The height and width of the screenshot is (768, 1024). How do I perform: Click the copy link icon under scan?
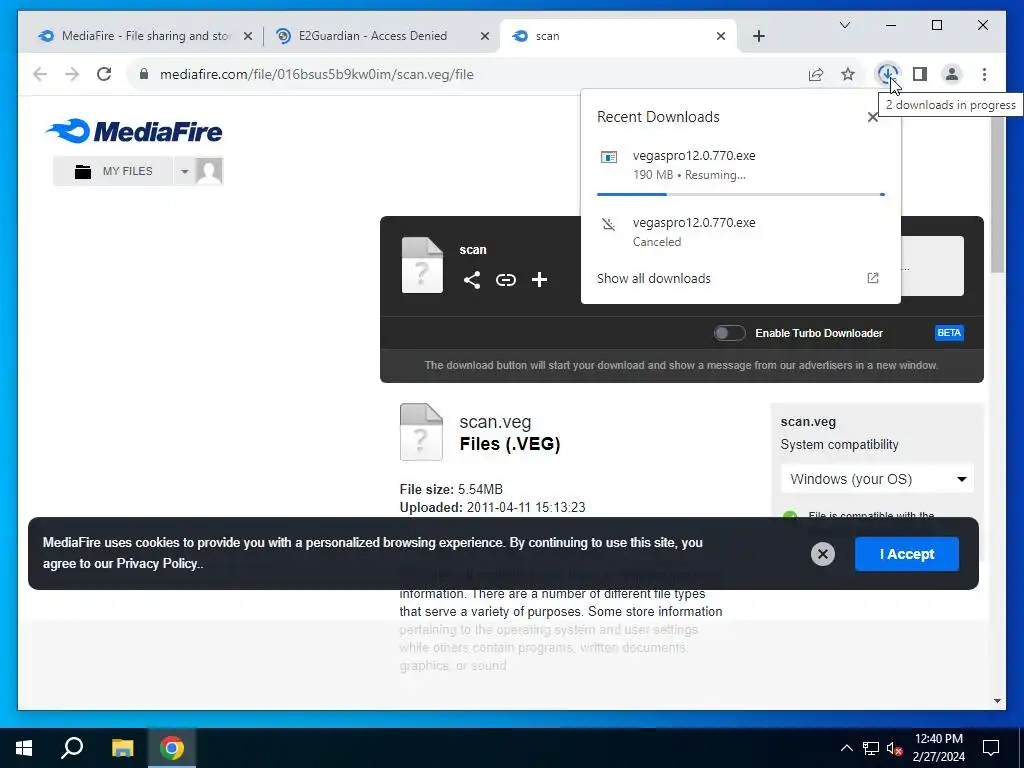click(505, 280)
